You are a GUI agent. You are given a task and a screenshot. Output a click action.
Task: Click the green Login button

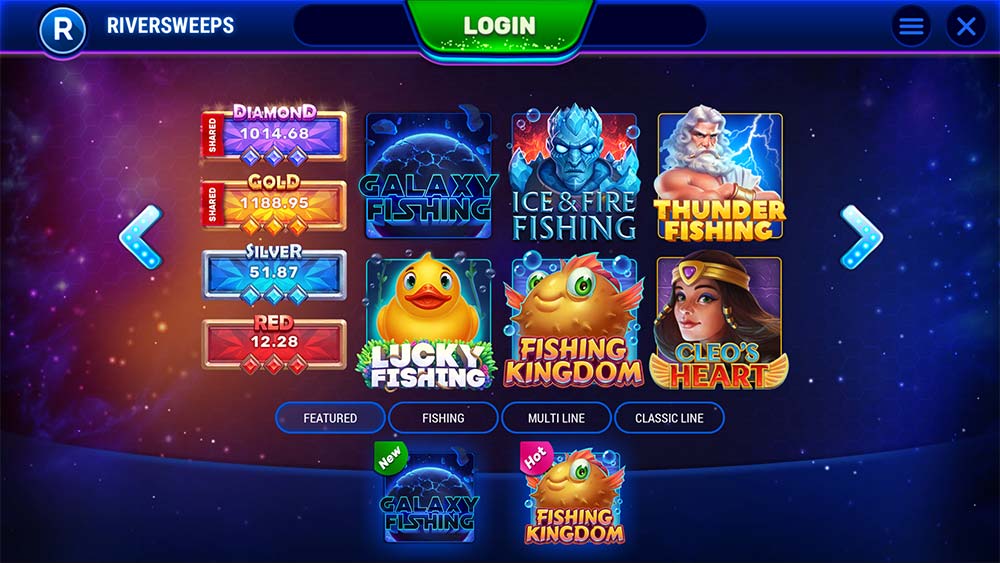tap(500, 27)
